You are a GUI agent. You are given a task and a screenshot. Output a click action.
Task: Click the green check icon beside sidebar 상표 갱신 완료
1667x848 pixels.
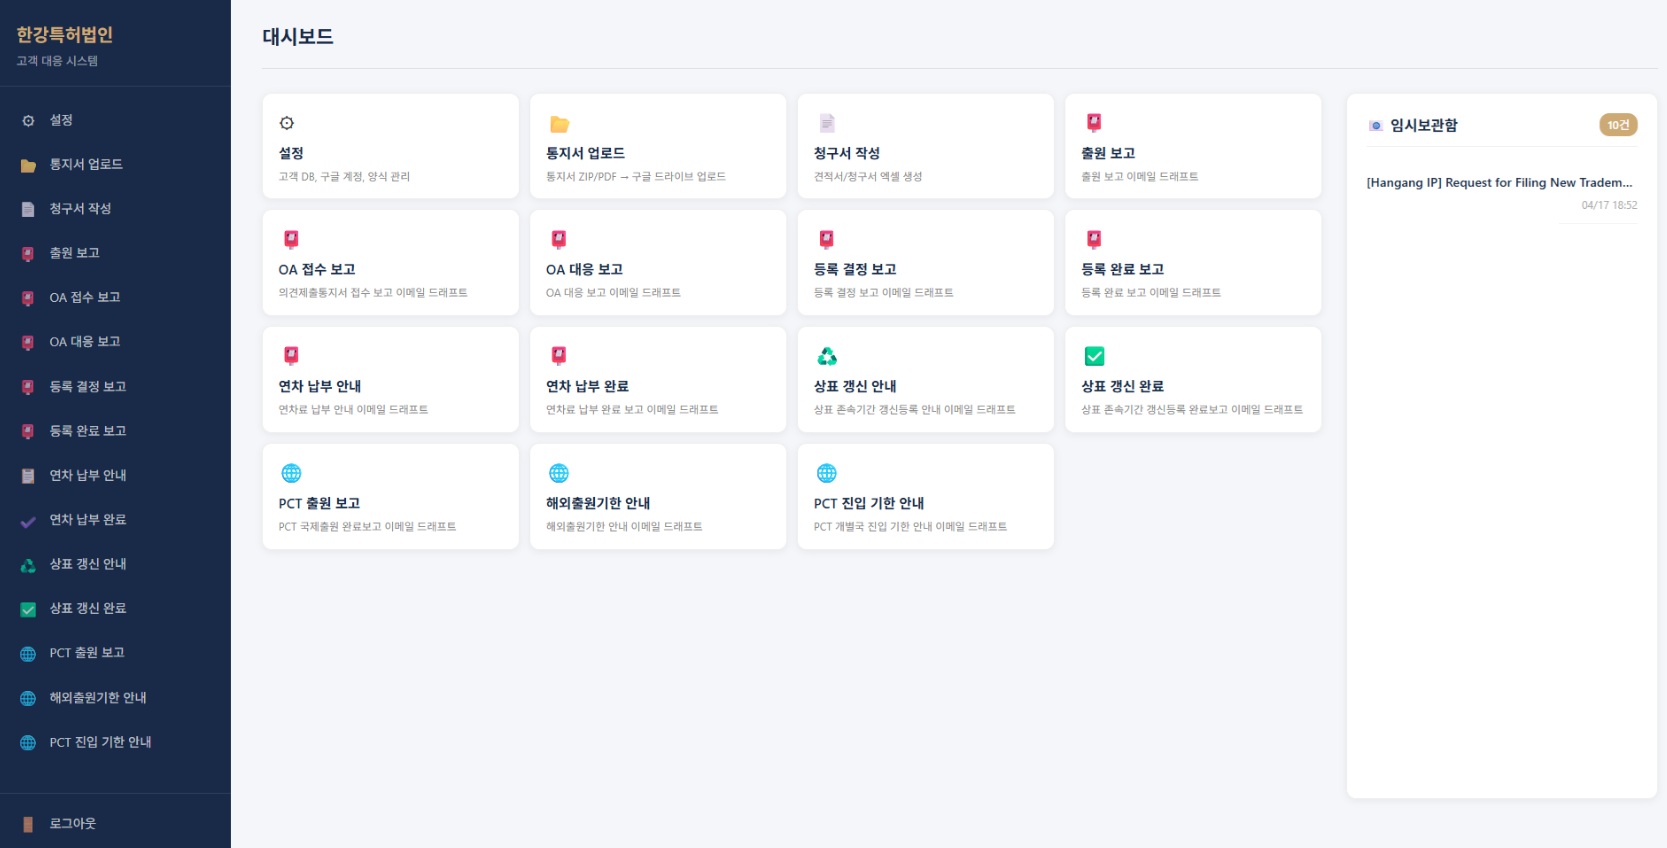pyautogui.click(x=28, y=609)
